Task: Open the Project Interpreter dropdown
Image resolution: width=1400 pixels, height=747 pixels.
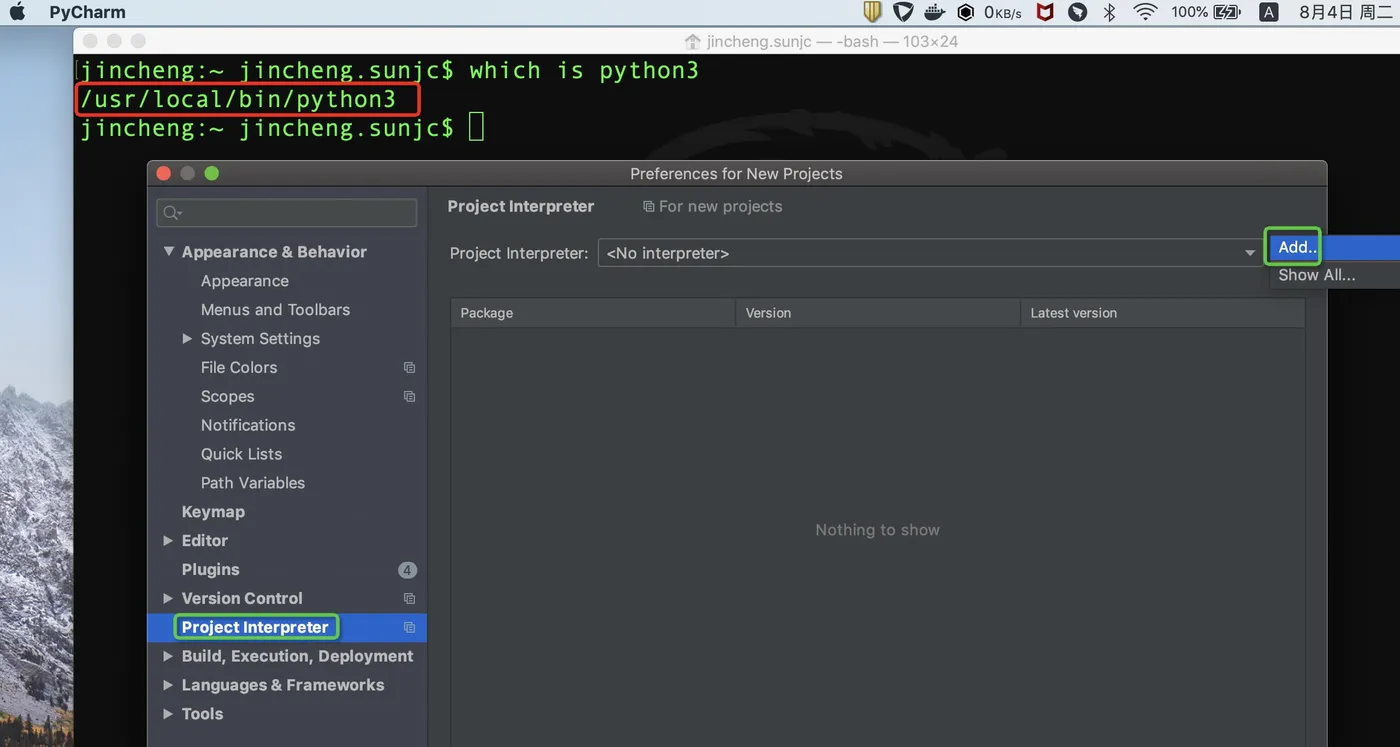Action: [930, 253]
